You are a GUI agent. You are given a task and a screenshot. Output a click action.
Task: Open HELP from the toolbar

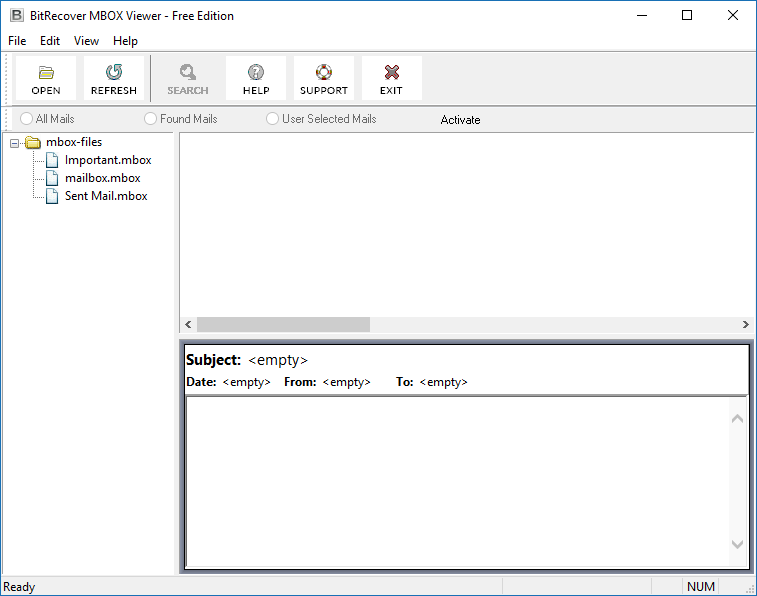click(x=256, y=78)
